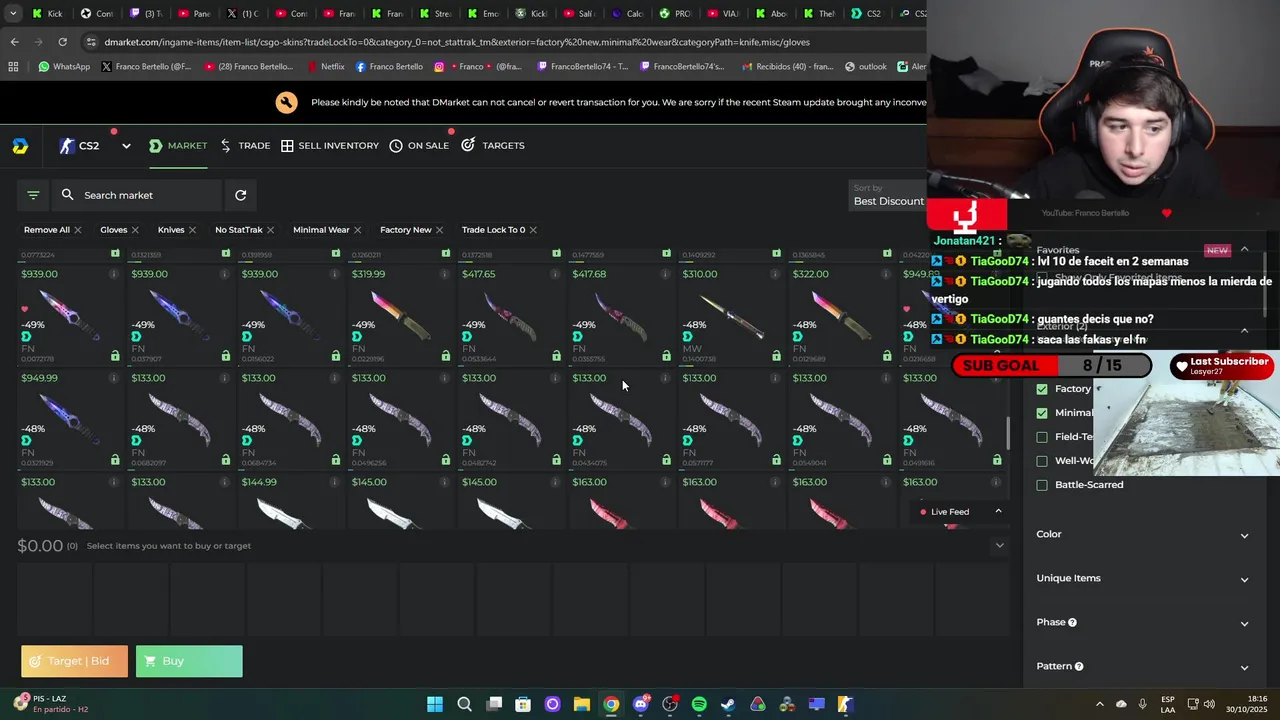Viewport: 1280px width, 720px height.
Task: Collapse the cart tray with chevron
Action: click(x=999, y=545)
